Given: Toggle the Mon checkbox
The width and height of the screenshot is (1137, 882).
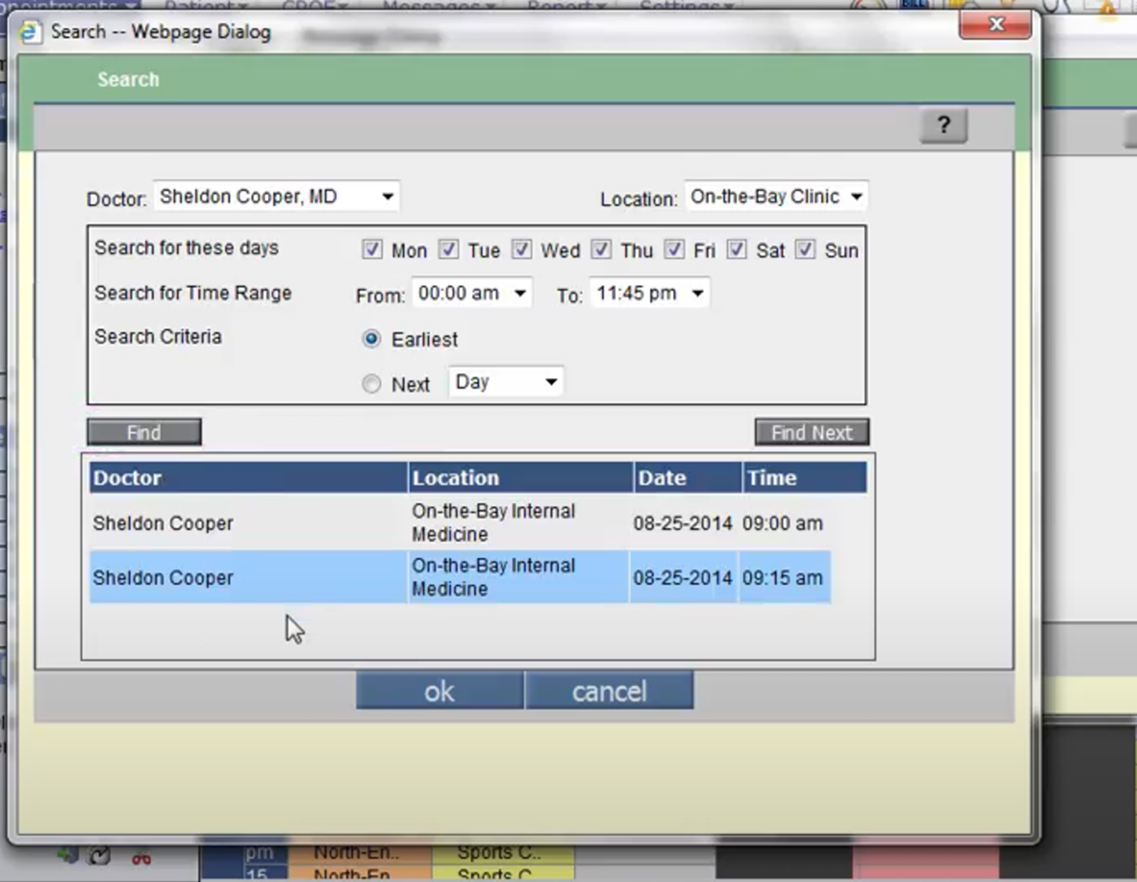Looking at the screenshot, I should (372, 250).
